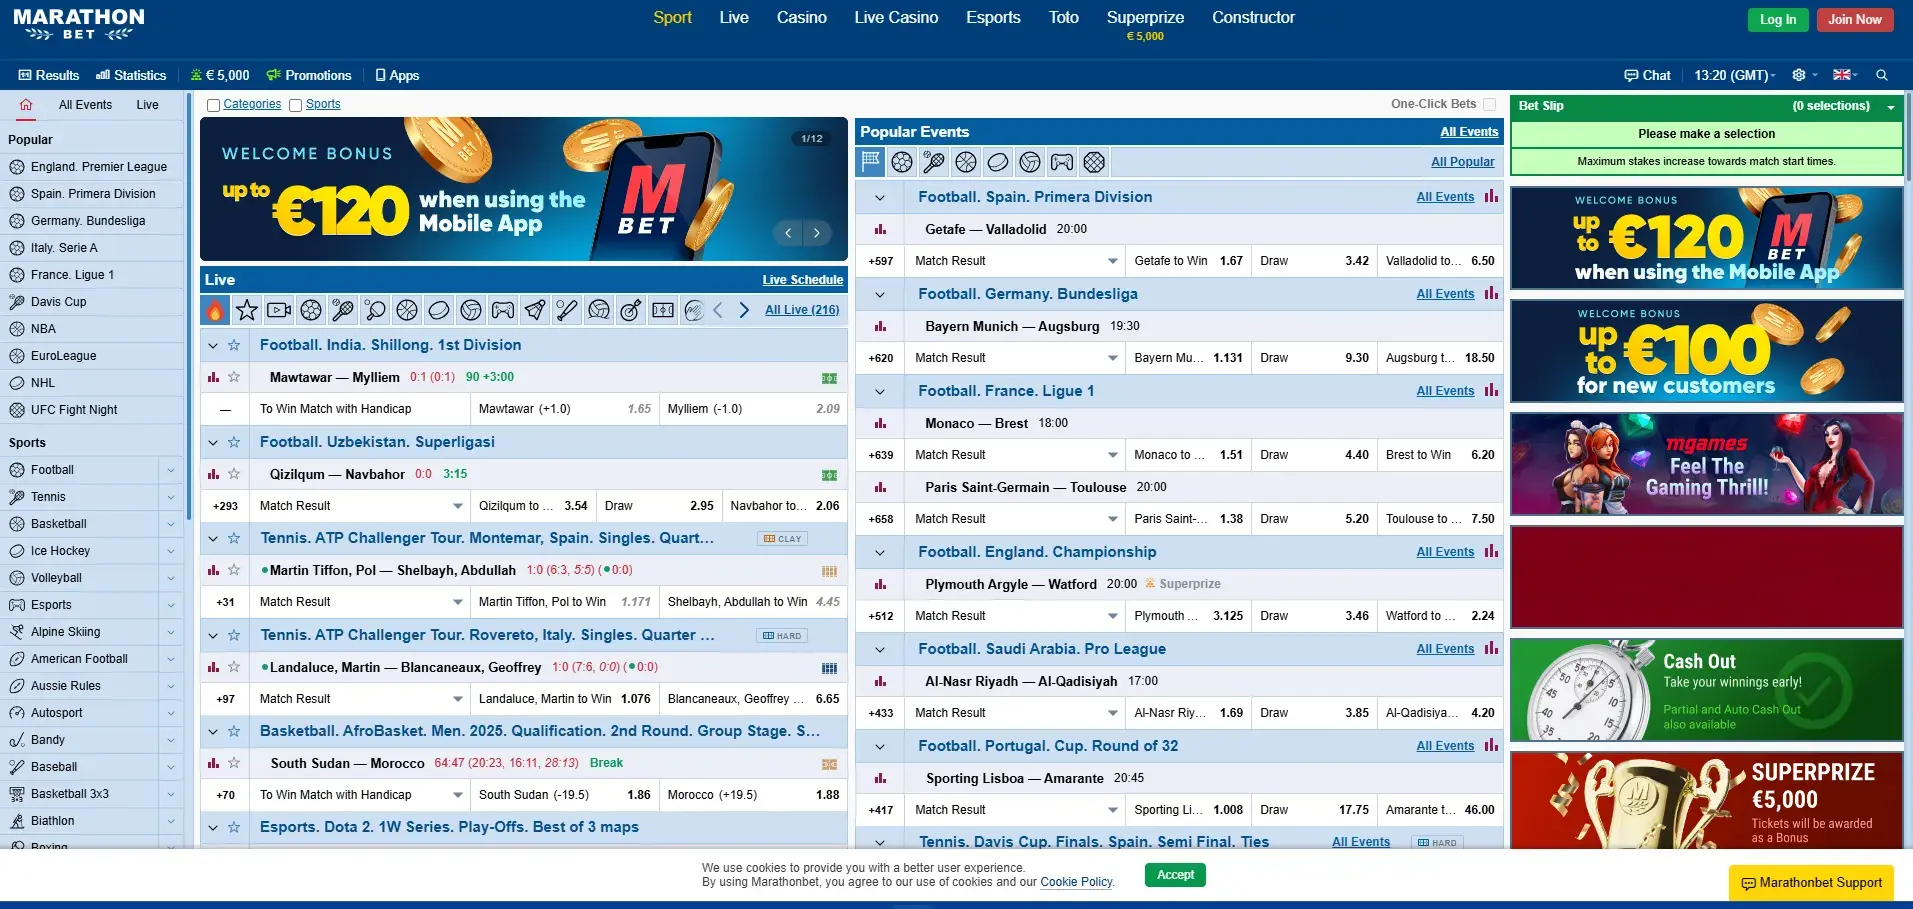Select Draw odds 9.30 for Bayern Munich — Augsburg
This screenshot has height=909, width=1913.
pyautogui.click(x=1314, y=358)
